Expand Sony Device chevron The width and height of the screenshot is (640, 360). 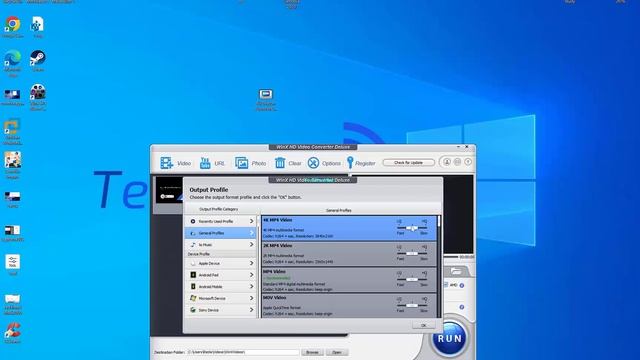click(x=251, y=310)
